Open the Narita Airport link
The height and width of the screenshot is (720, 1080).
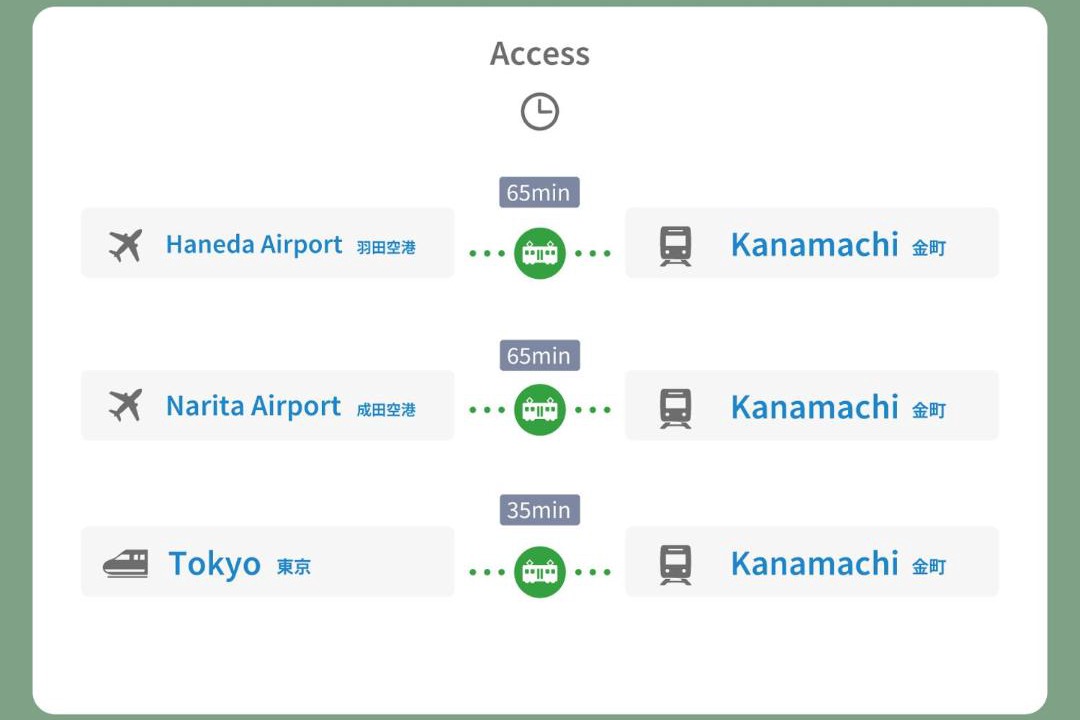click(x=254, y=406)
